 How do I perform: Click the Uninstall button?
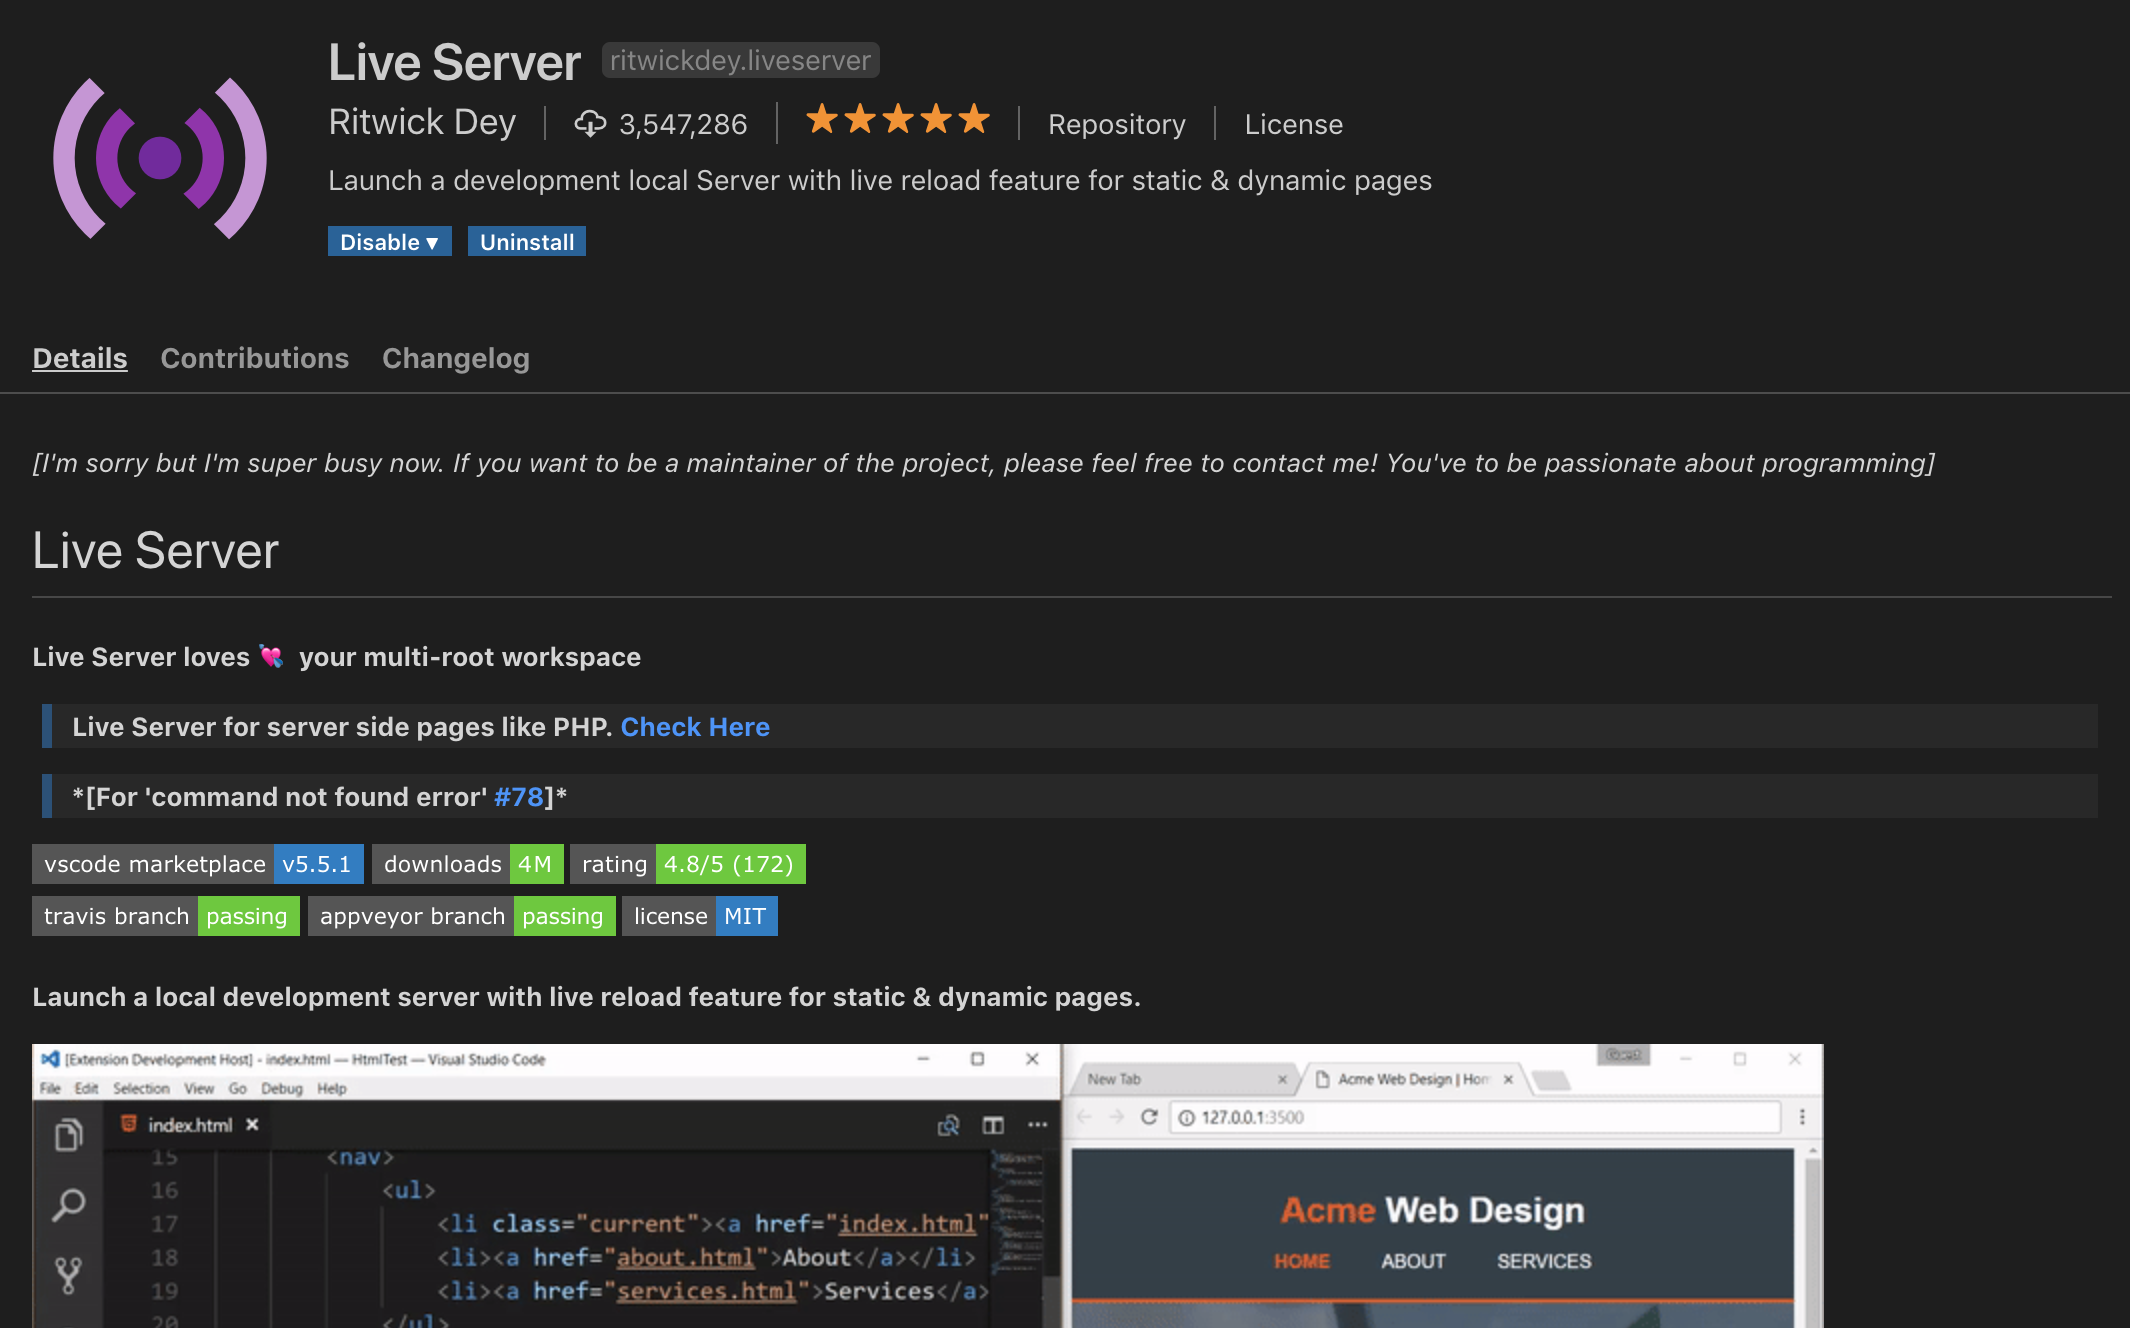pyautogui.click(x=527, y=241)
